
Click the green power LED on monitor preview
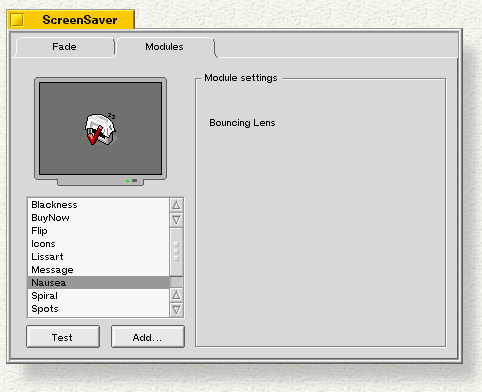point(127,181)
